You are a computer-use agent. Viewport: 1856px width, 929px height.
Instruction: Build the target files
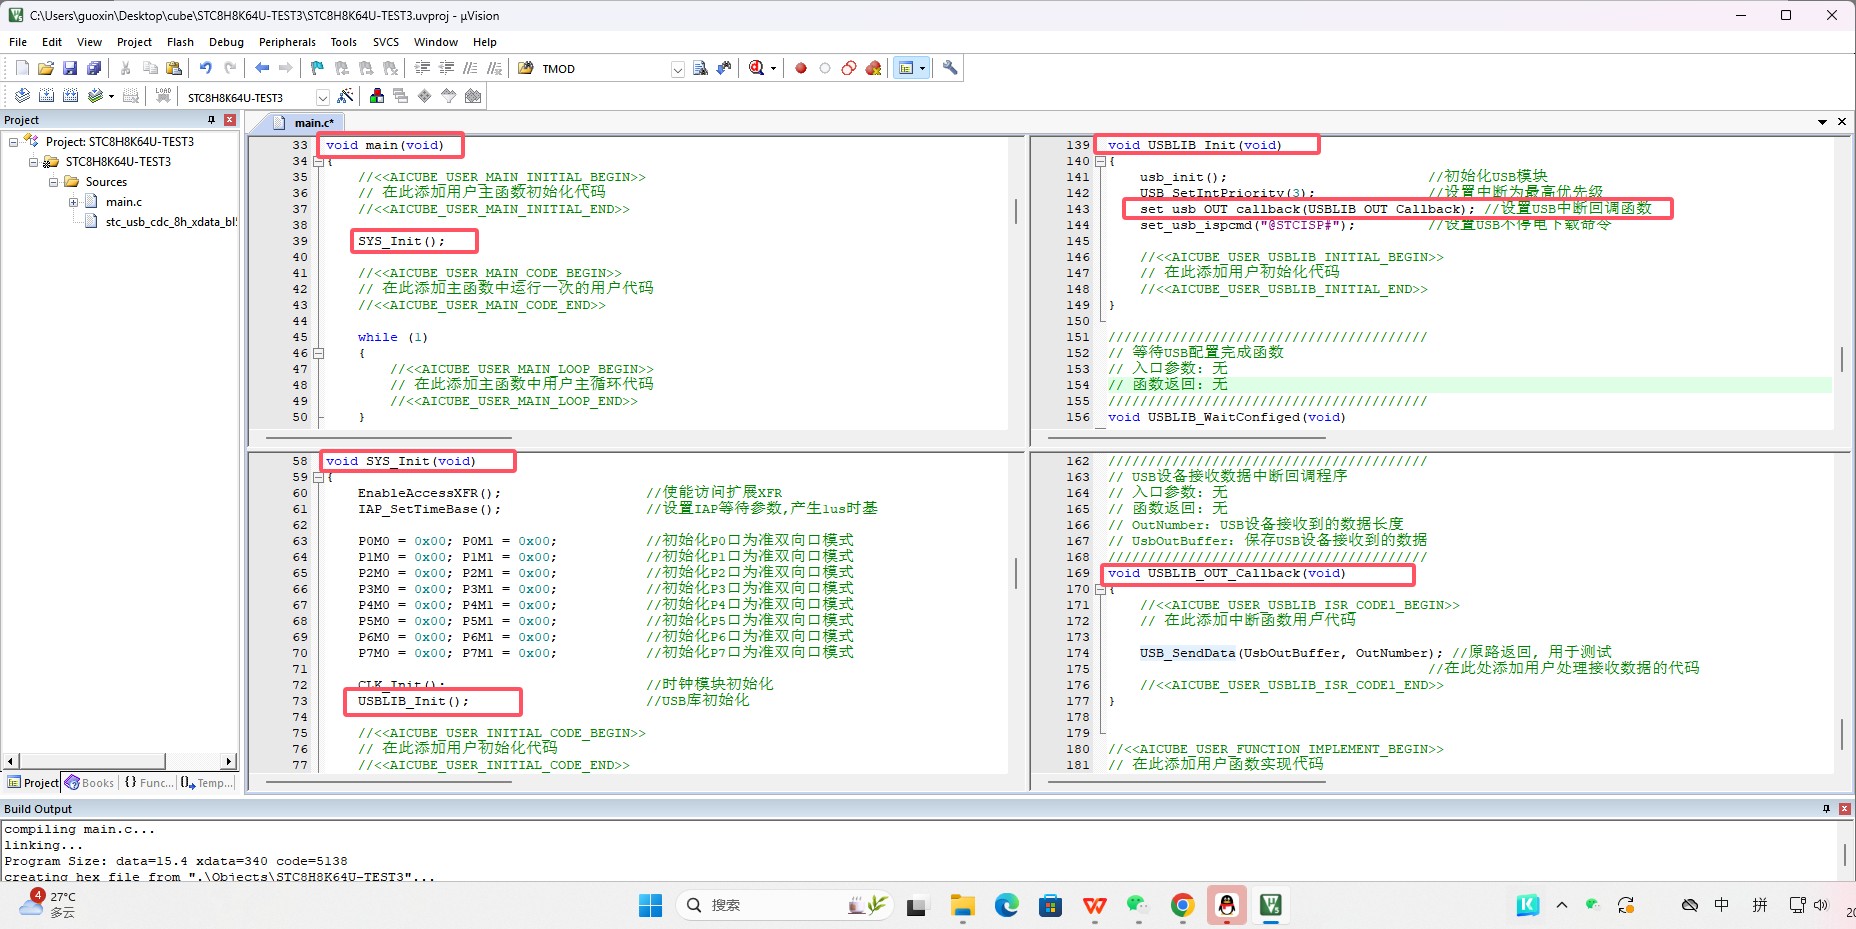[x=46, y=96]
